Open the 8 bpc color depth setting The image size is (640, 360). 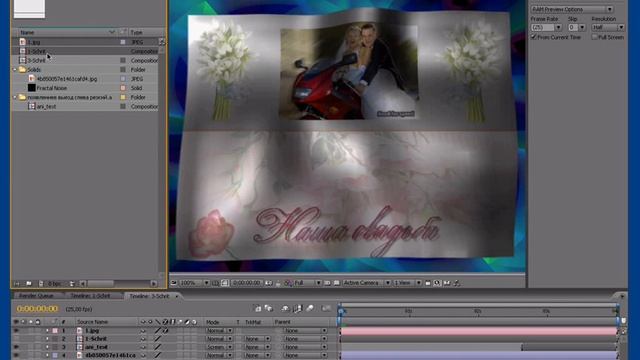tap(55, 283)
